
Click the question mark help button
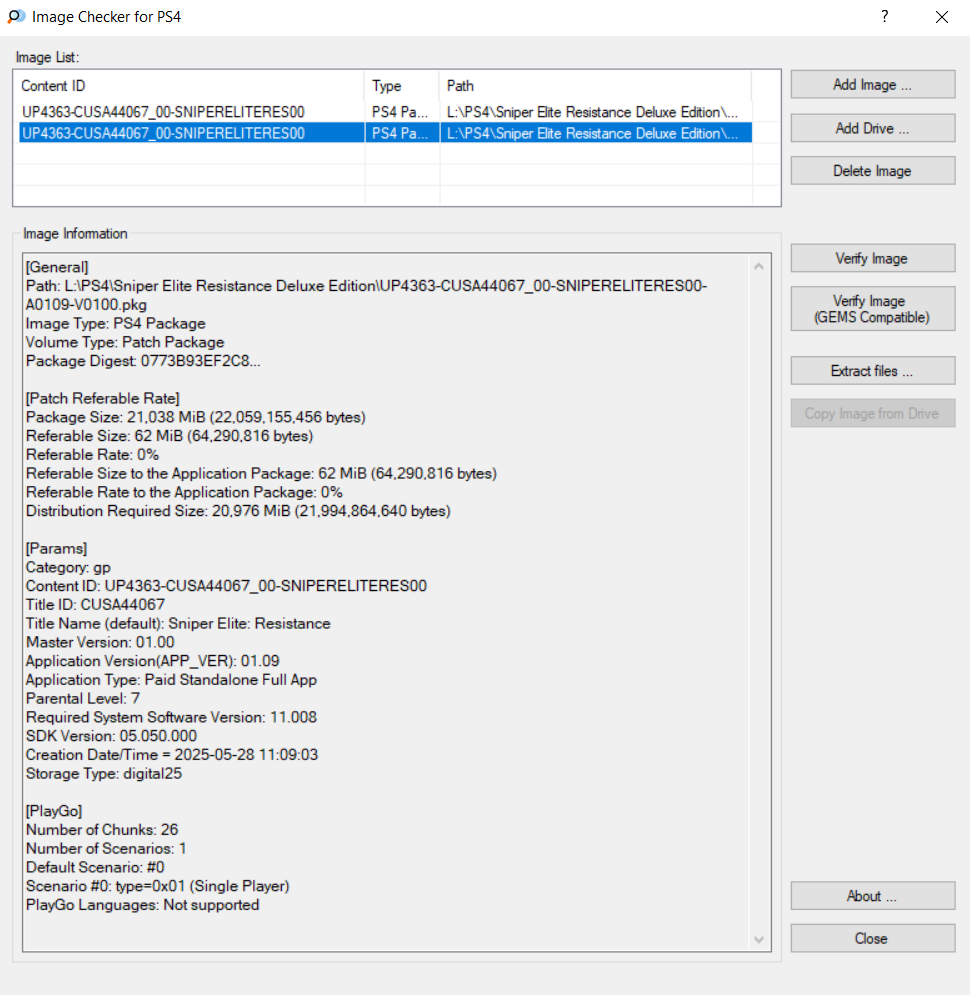pyautogui.click(x=885, y=17)
